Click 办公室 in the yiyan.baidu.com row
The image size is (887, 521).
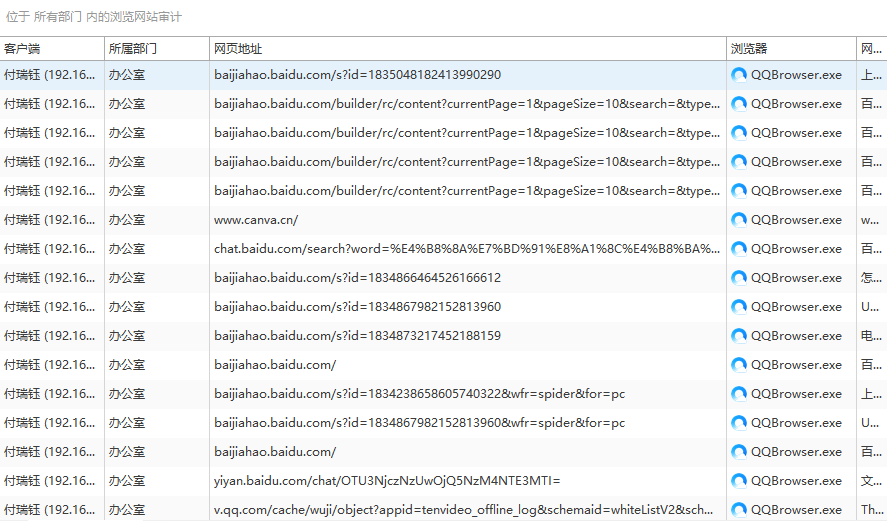coord(127,481)
